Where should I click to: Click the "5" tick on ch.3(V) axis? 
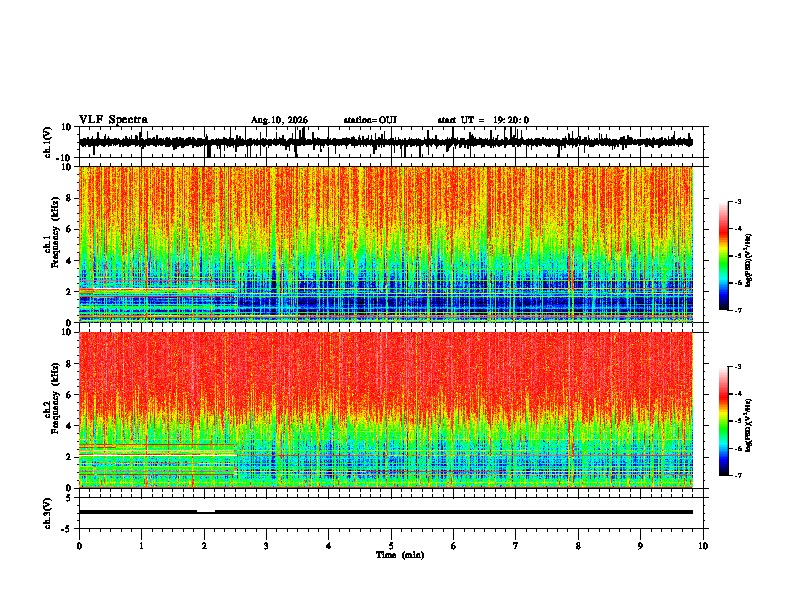(70, 497)
